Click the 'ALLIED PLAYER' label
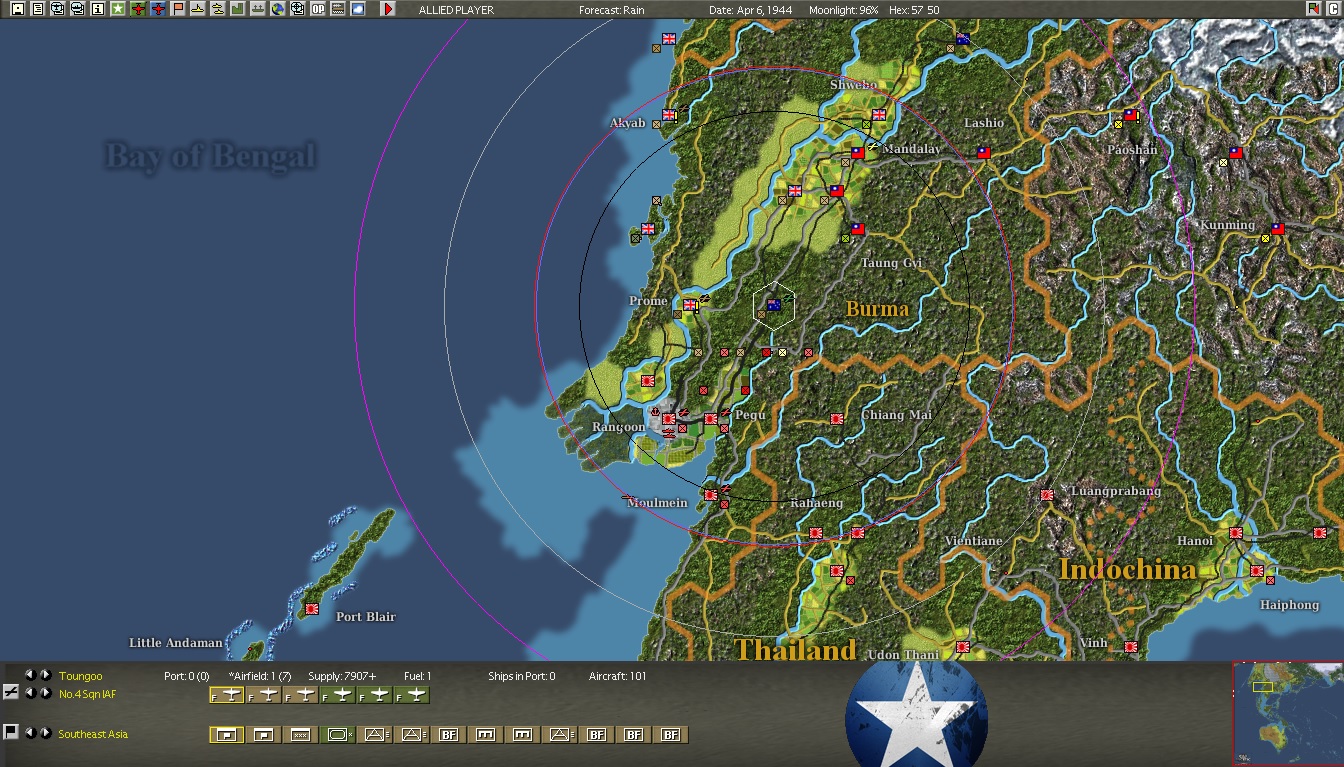The height and width of the screenshot is (767, 1344). click(455, 10)
